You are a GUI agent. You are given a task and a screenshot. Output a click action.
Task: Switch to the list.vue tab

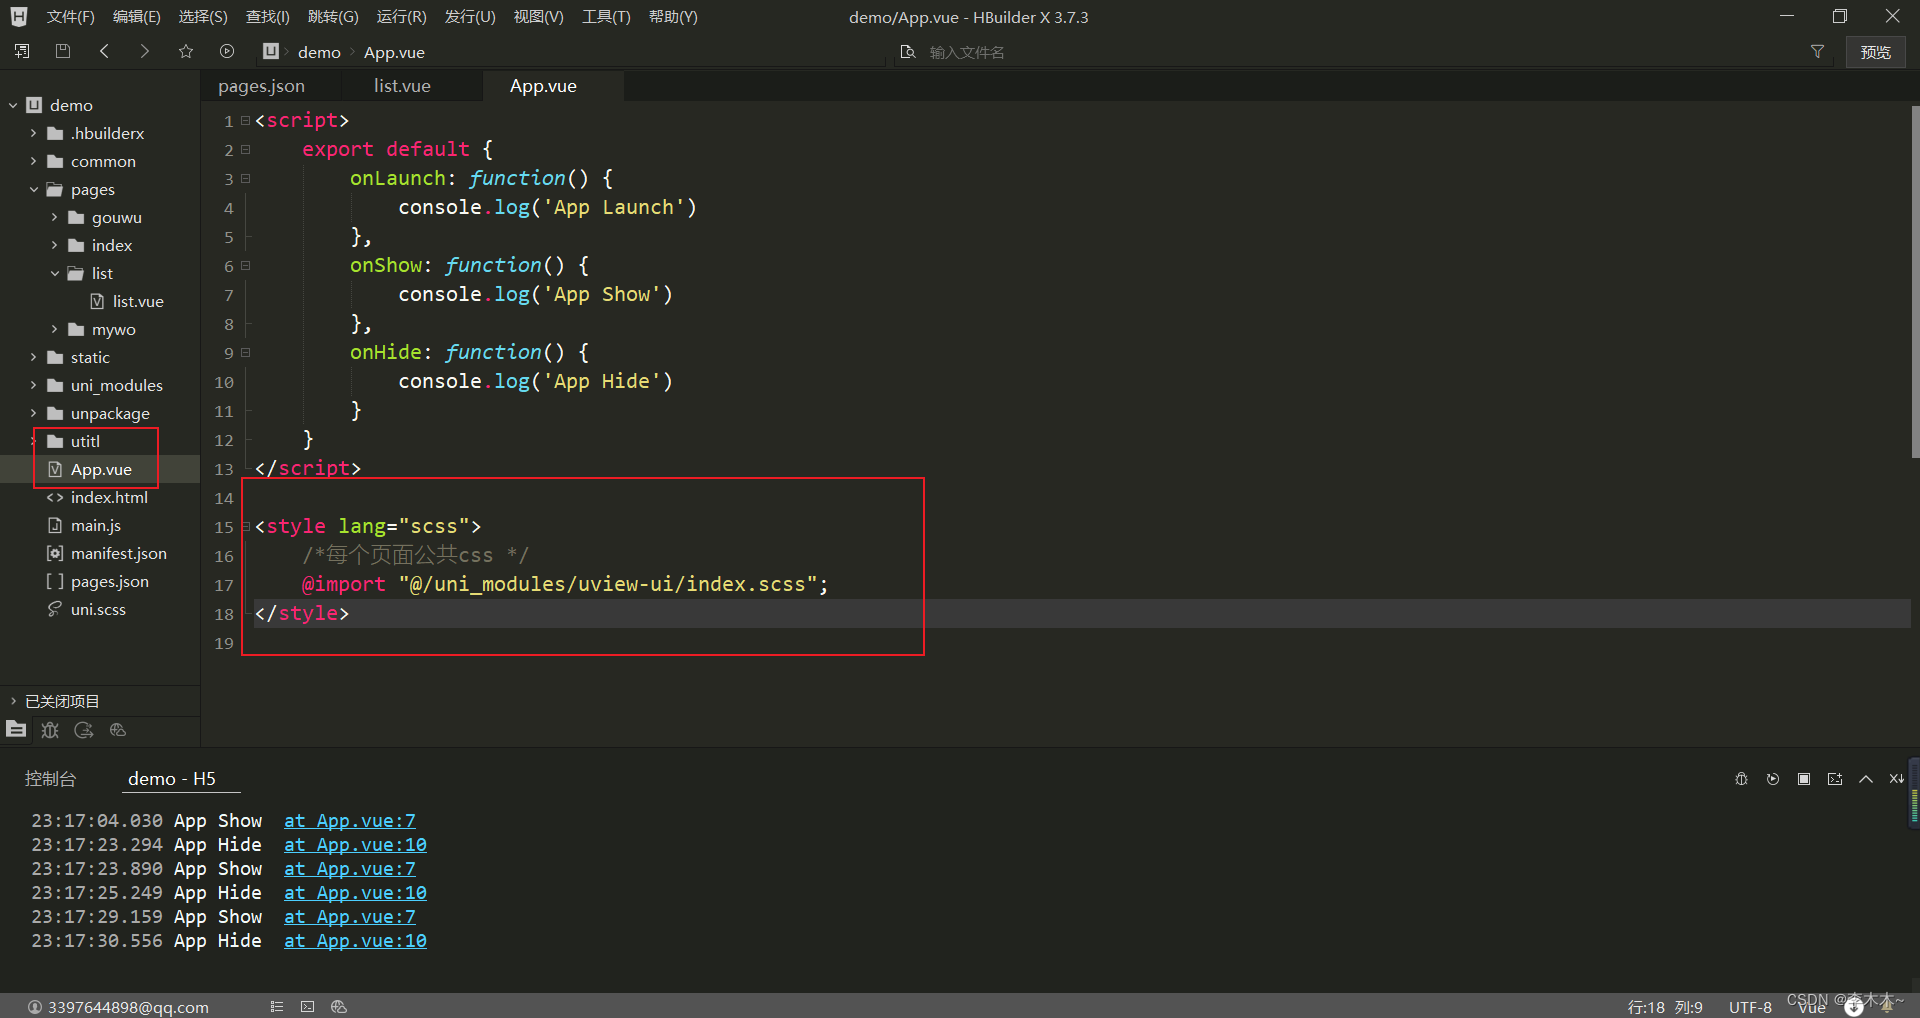(x=402, y=86)
